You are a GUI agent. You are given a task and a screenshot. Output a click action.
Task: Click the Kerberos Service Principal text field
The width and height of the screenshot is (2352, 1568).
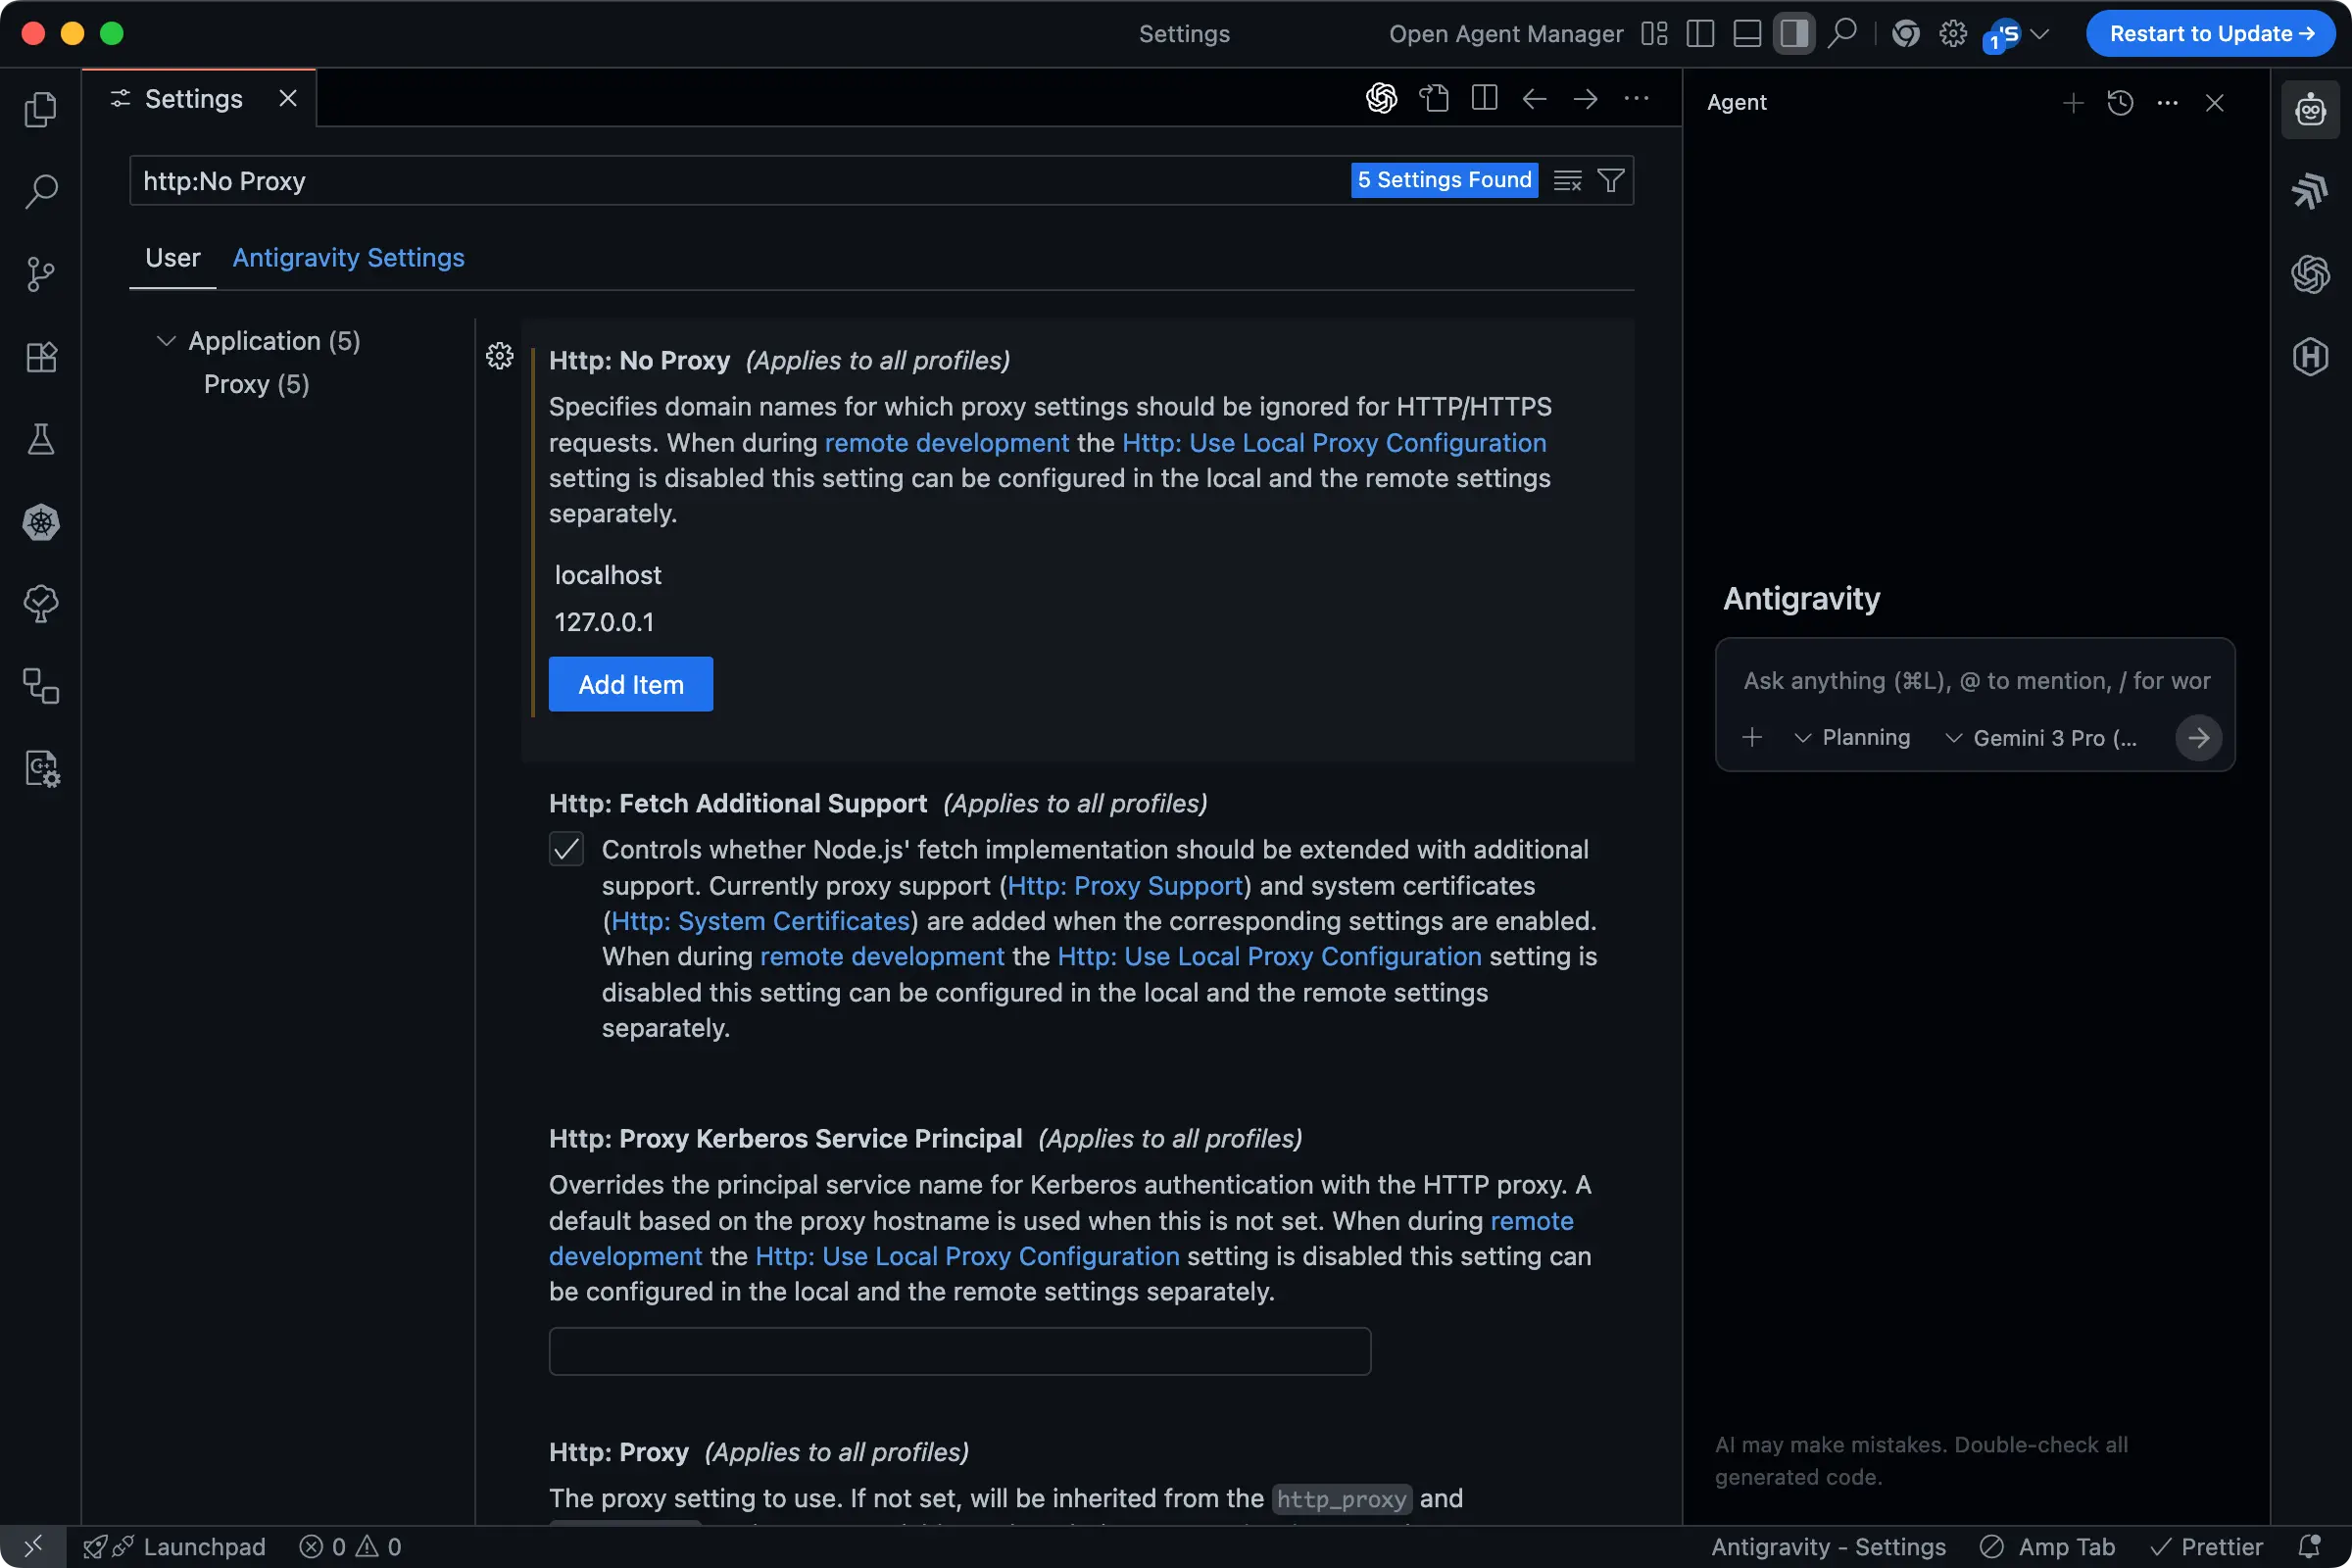pos(959,1351)
